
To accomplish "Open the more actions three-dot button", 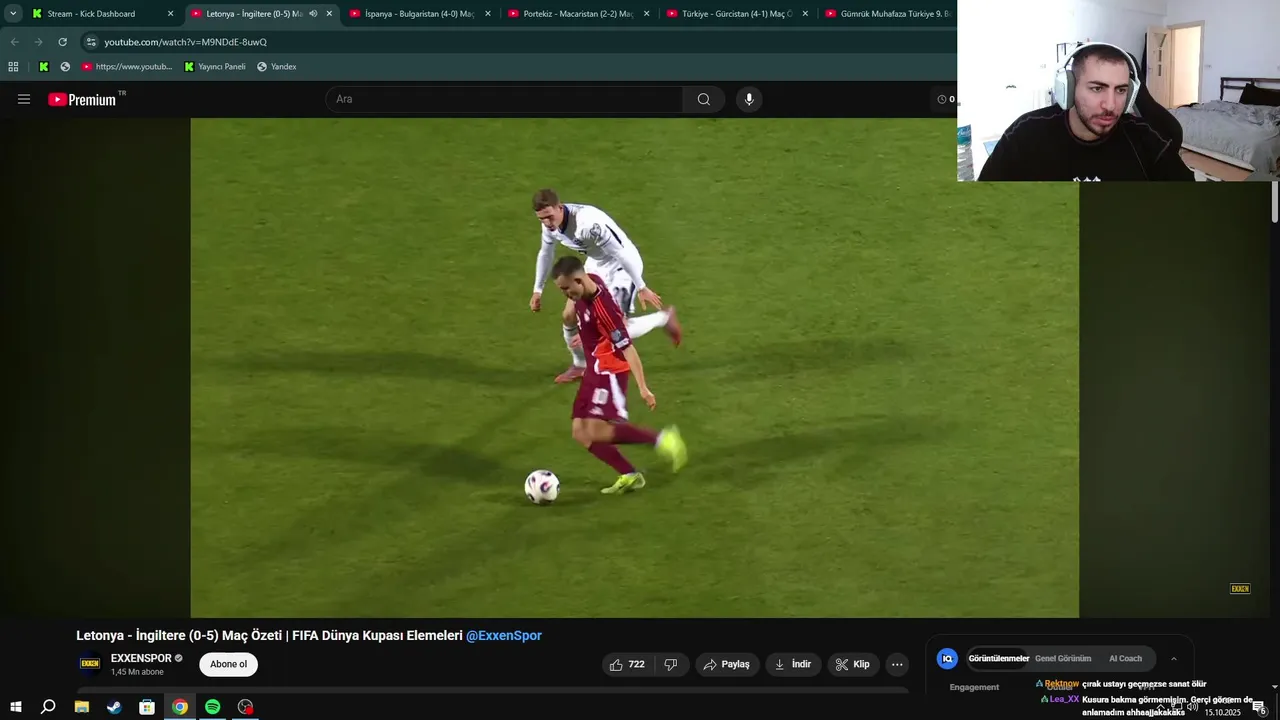I will [897, 664].
